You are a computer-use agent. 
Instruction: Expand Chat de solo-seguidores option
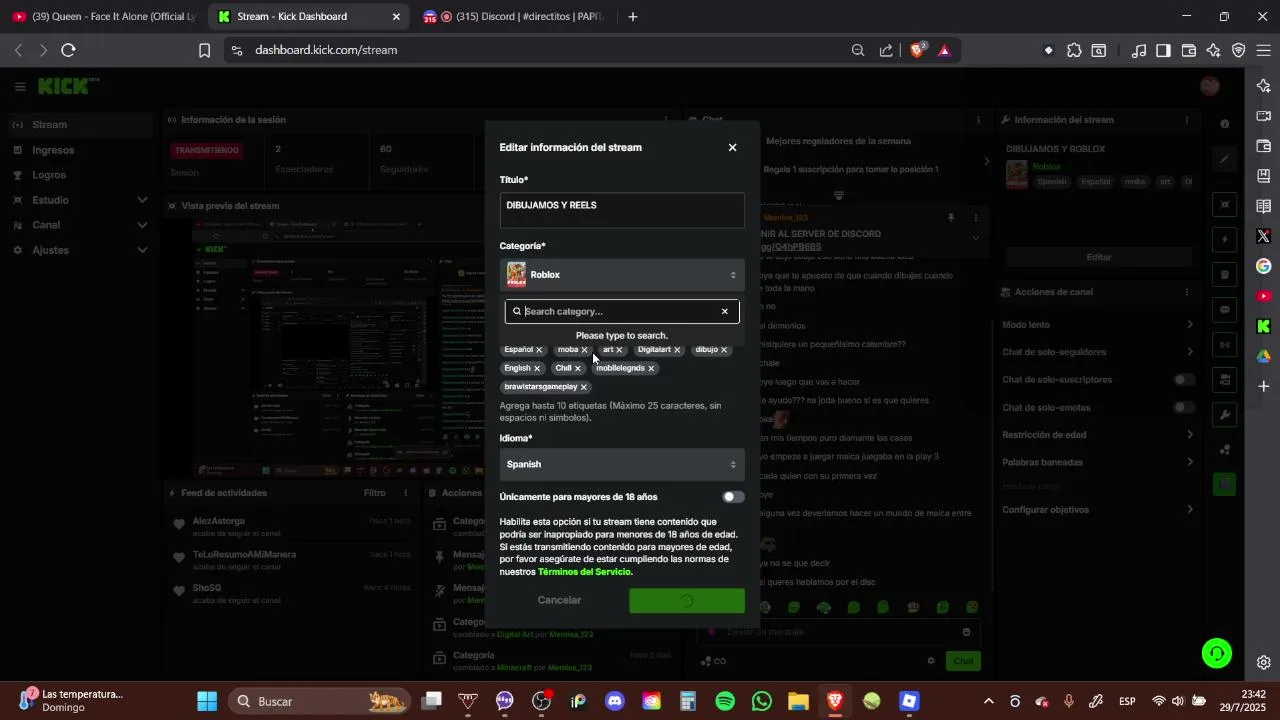tap(1098, 352)
